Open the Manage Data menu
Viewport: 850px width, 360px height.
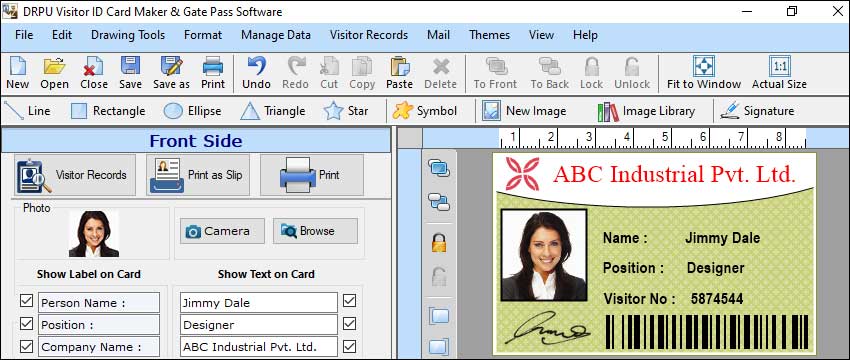point(276,35)
